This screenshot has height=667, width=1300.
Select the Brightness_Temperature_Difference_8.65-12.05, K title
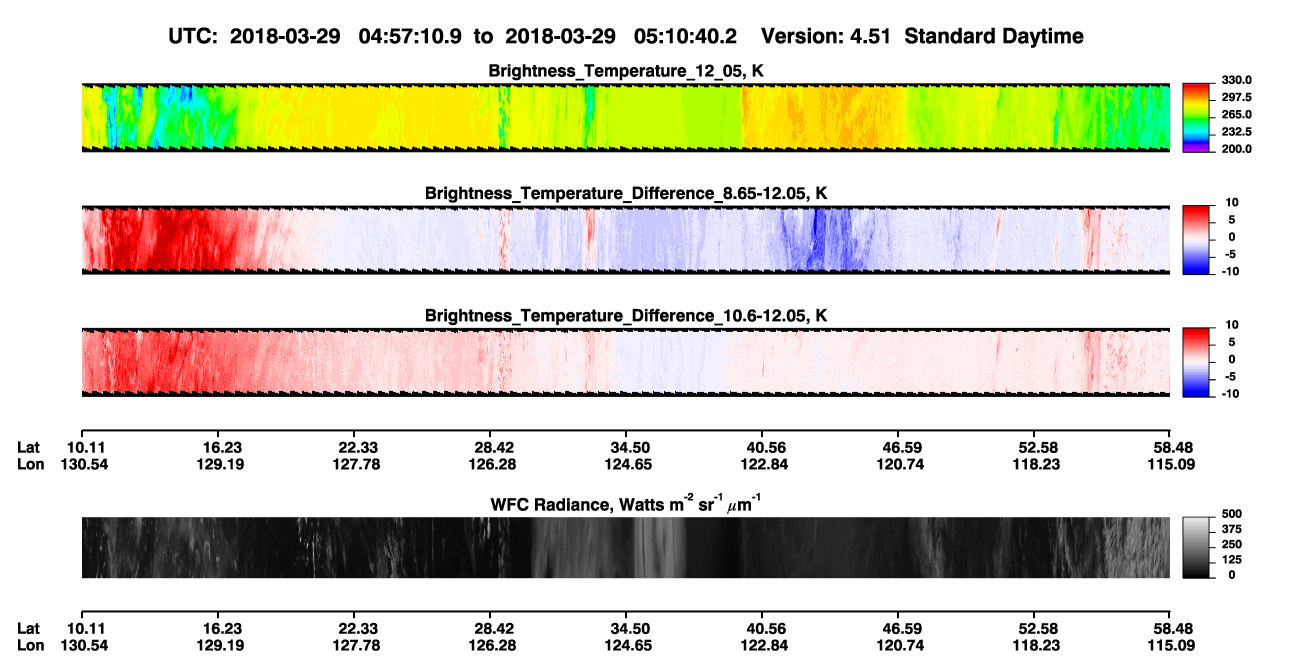pyautogui.click(x=626, y=193)
